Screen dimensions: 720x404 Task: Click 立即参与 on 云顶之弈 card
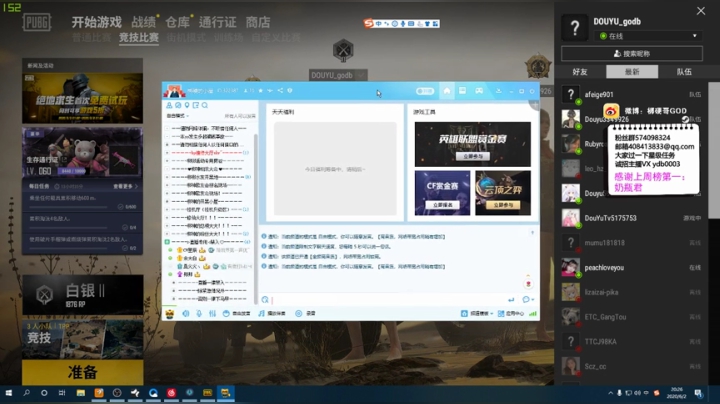[503, 205]
